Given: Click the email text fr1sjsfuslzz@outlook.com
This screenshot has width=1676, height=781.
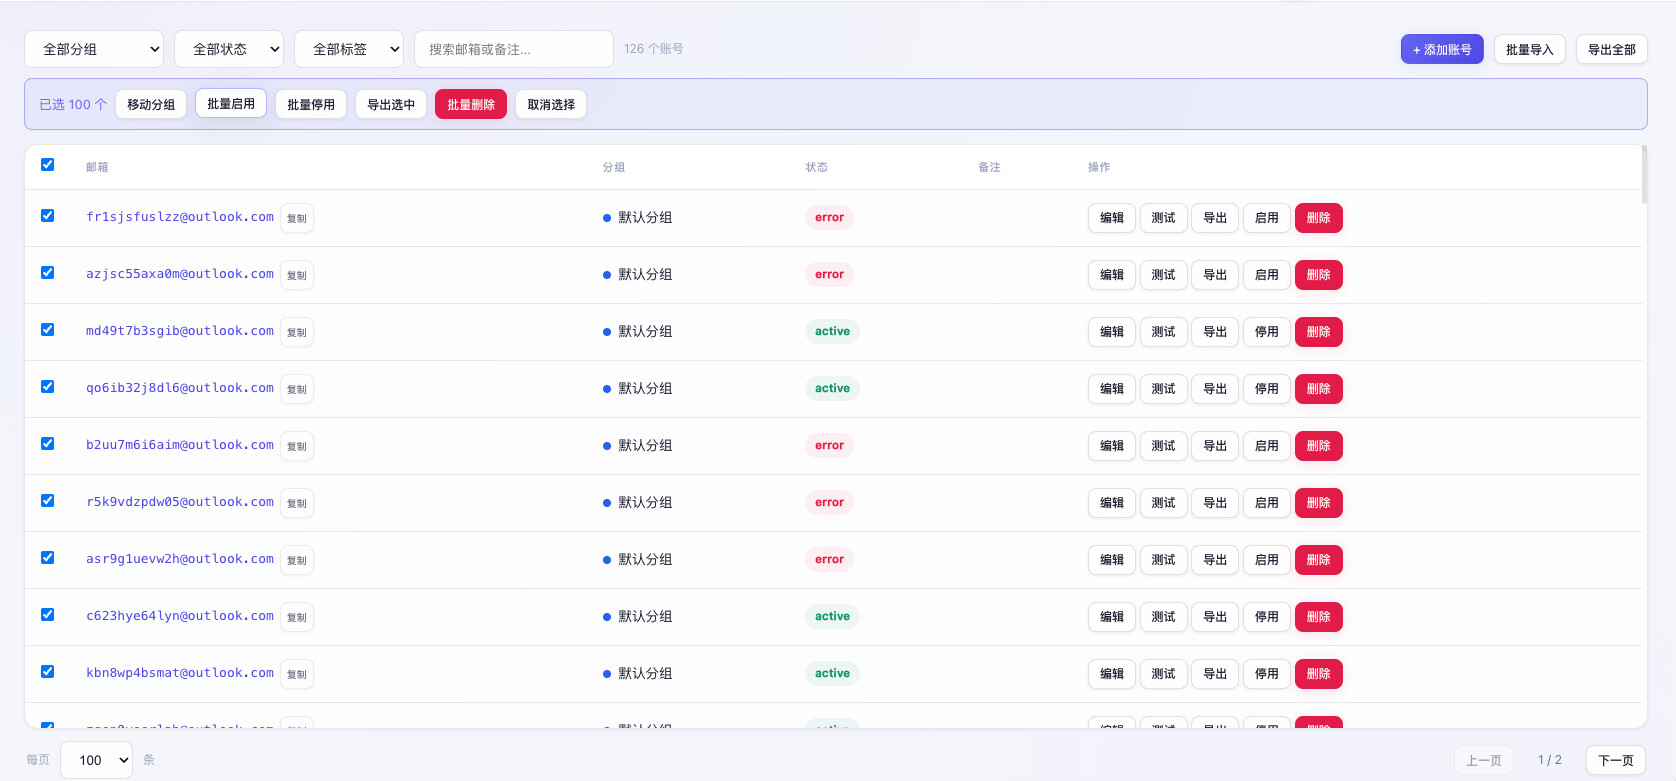Looking at the screenshot, I should click(180, 217).
